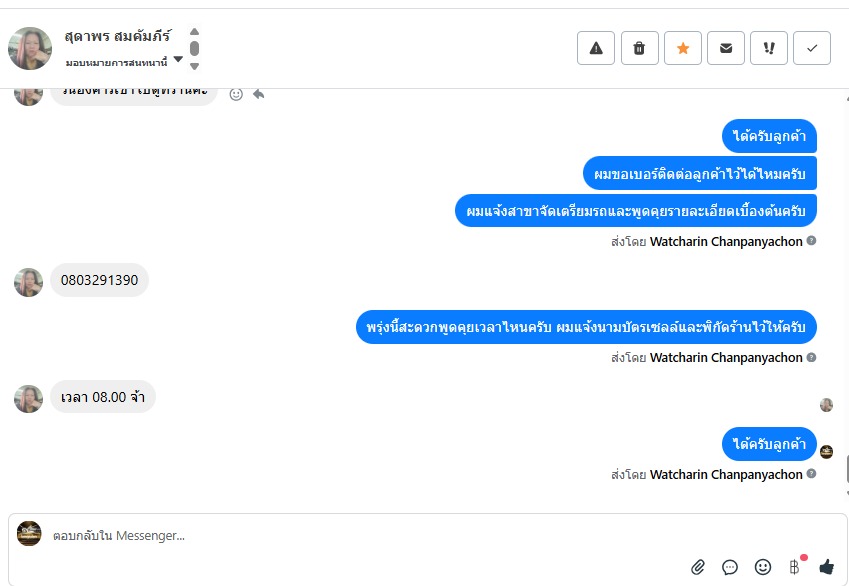Open the saved replies speech bubble icon
This screenshot has width=849, height=586.
(730, 567)
